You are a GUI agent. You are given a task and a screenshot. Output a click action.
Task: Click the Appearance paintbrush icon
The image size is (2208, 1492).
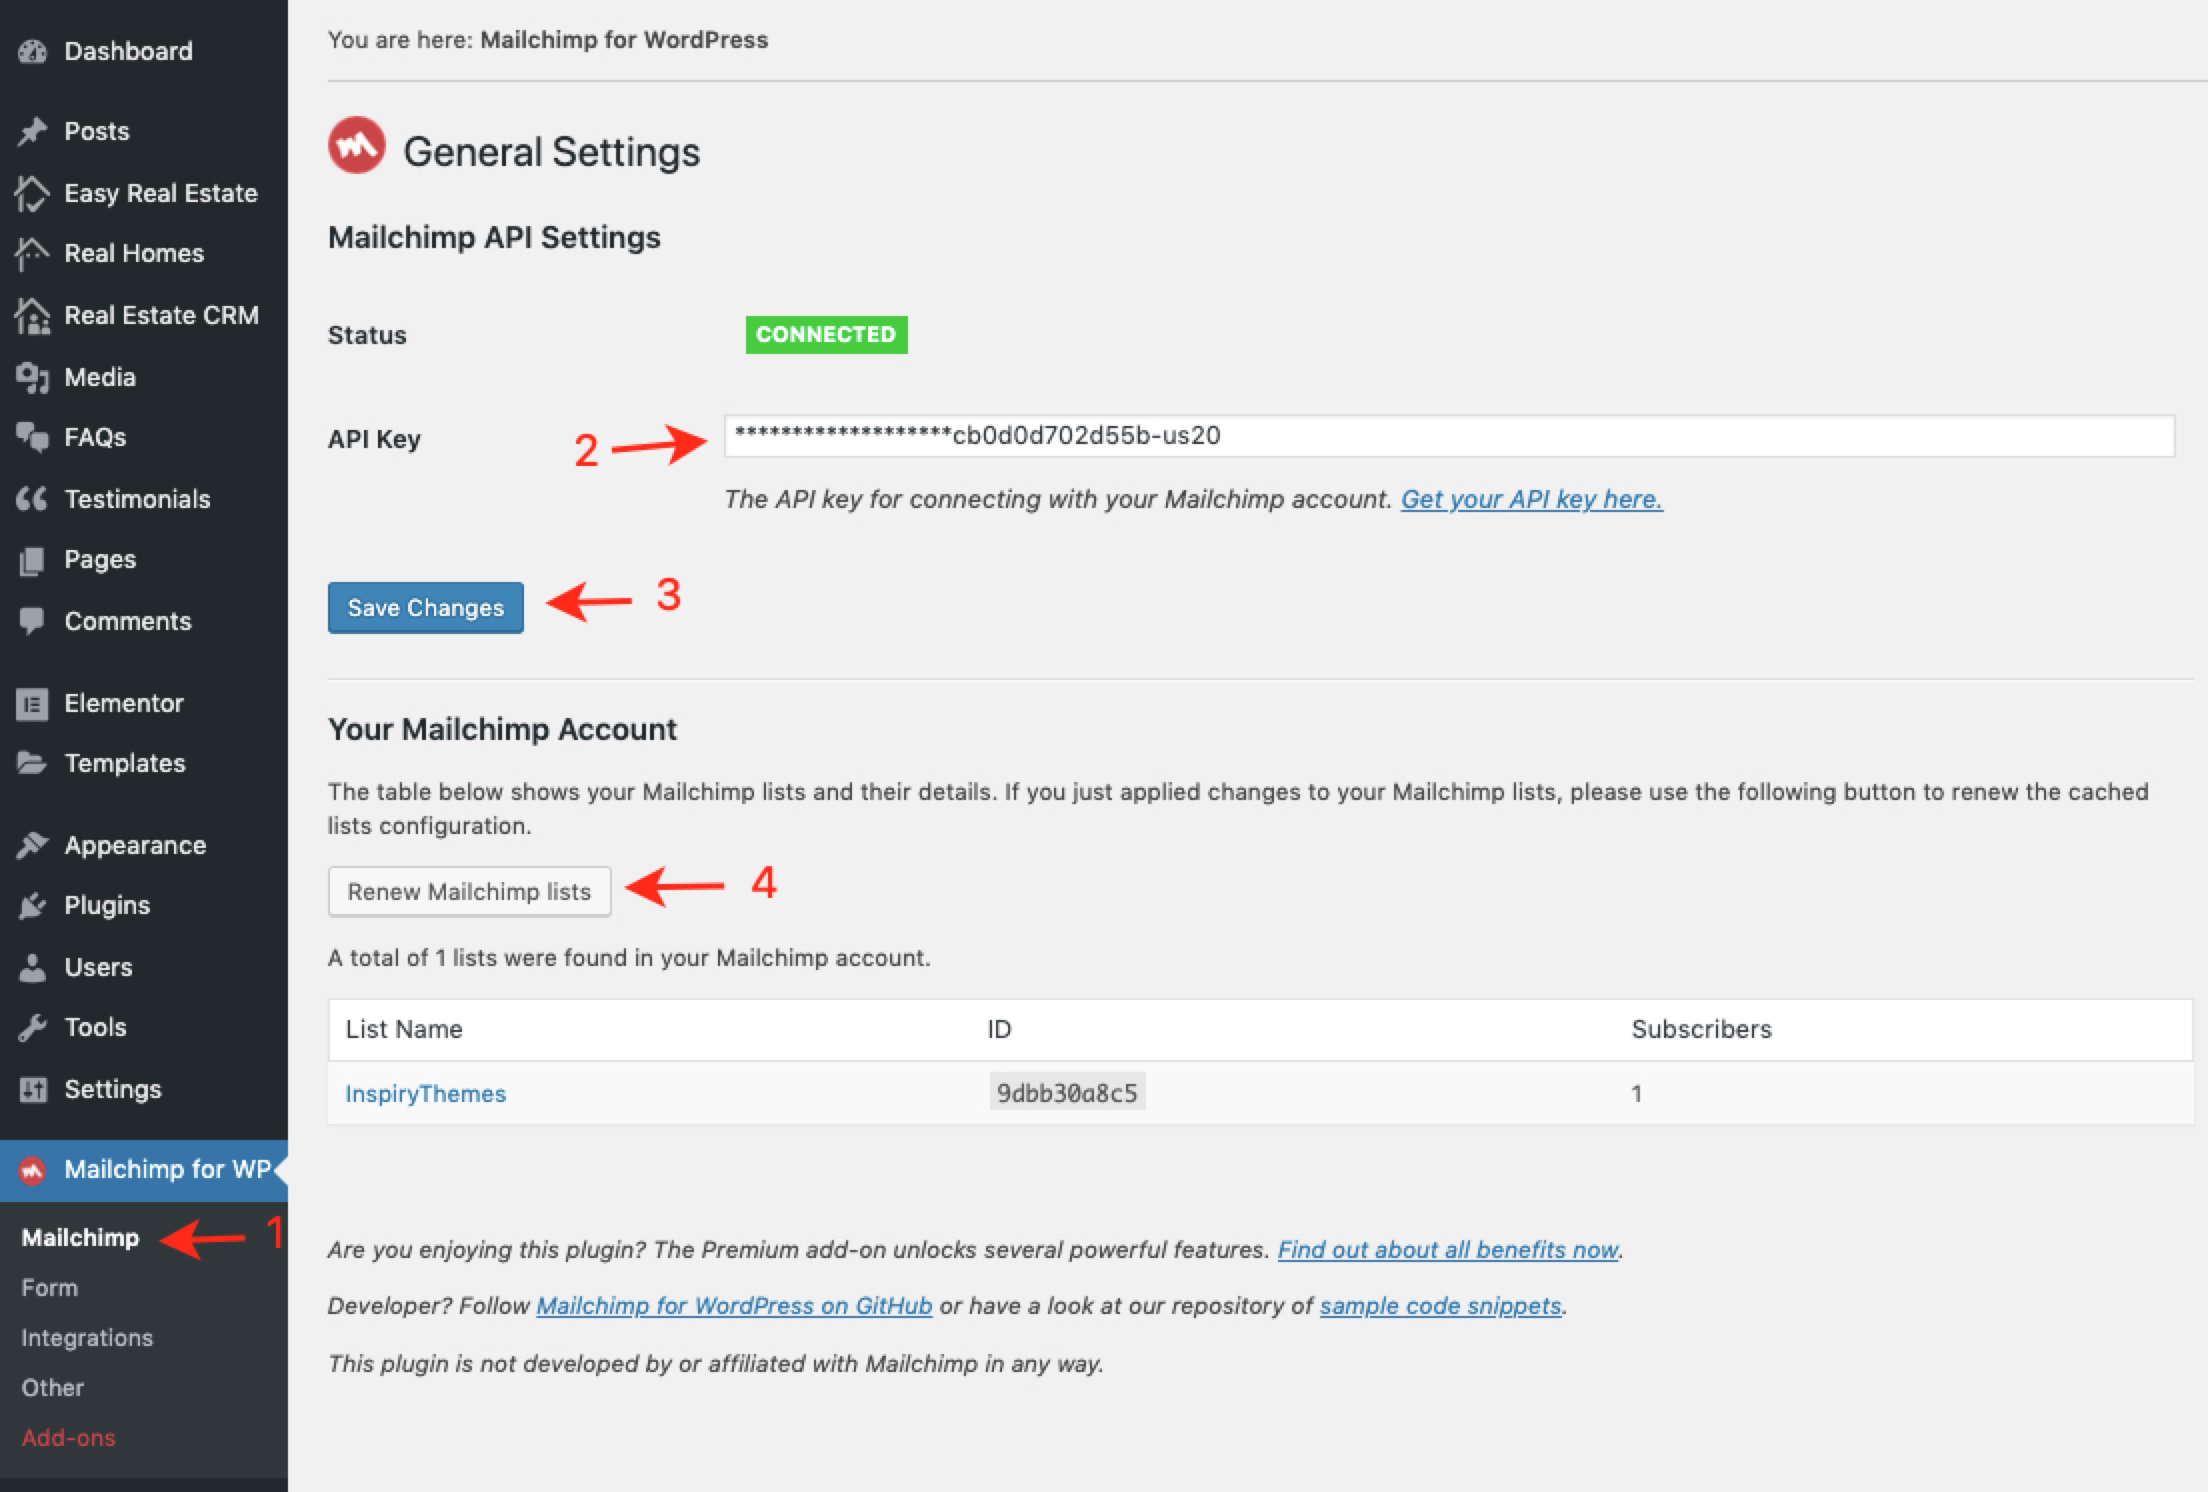point(32,845)
